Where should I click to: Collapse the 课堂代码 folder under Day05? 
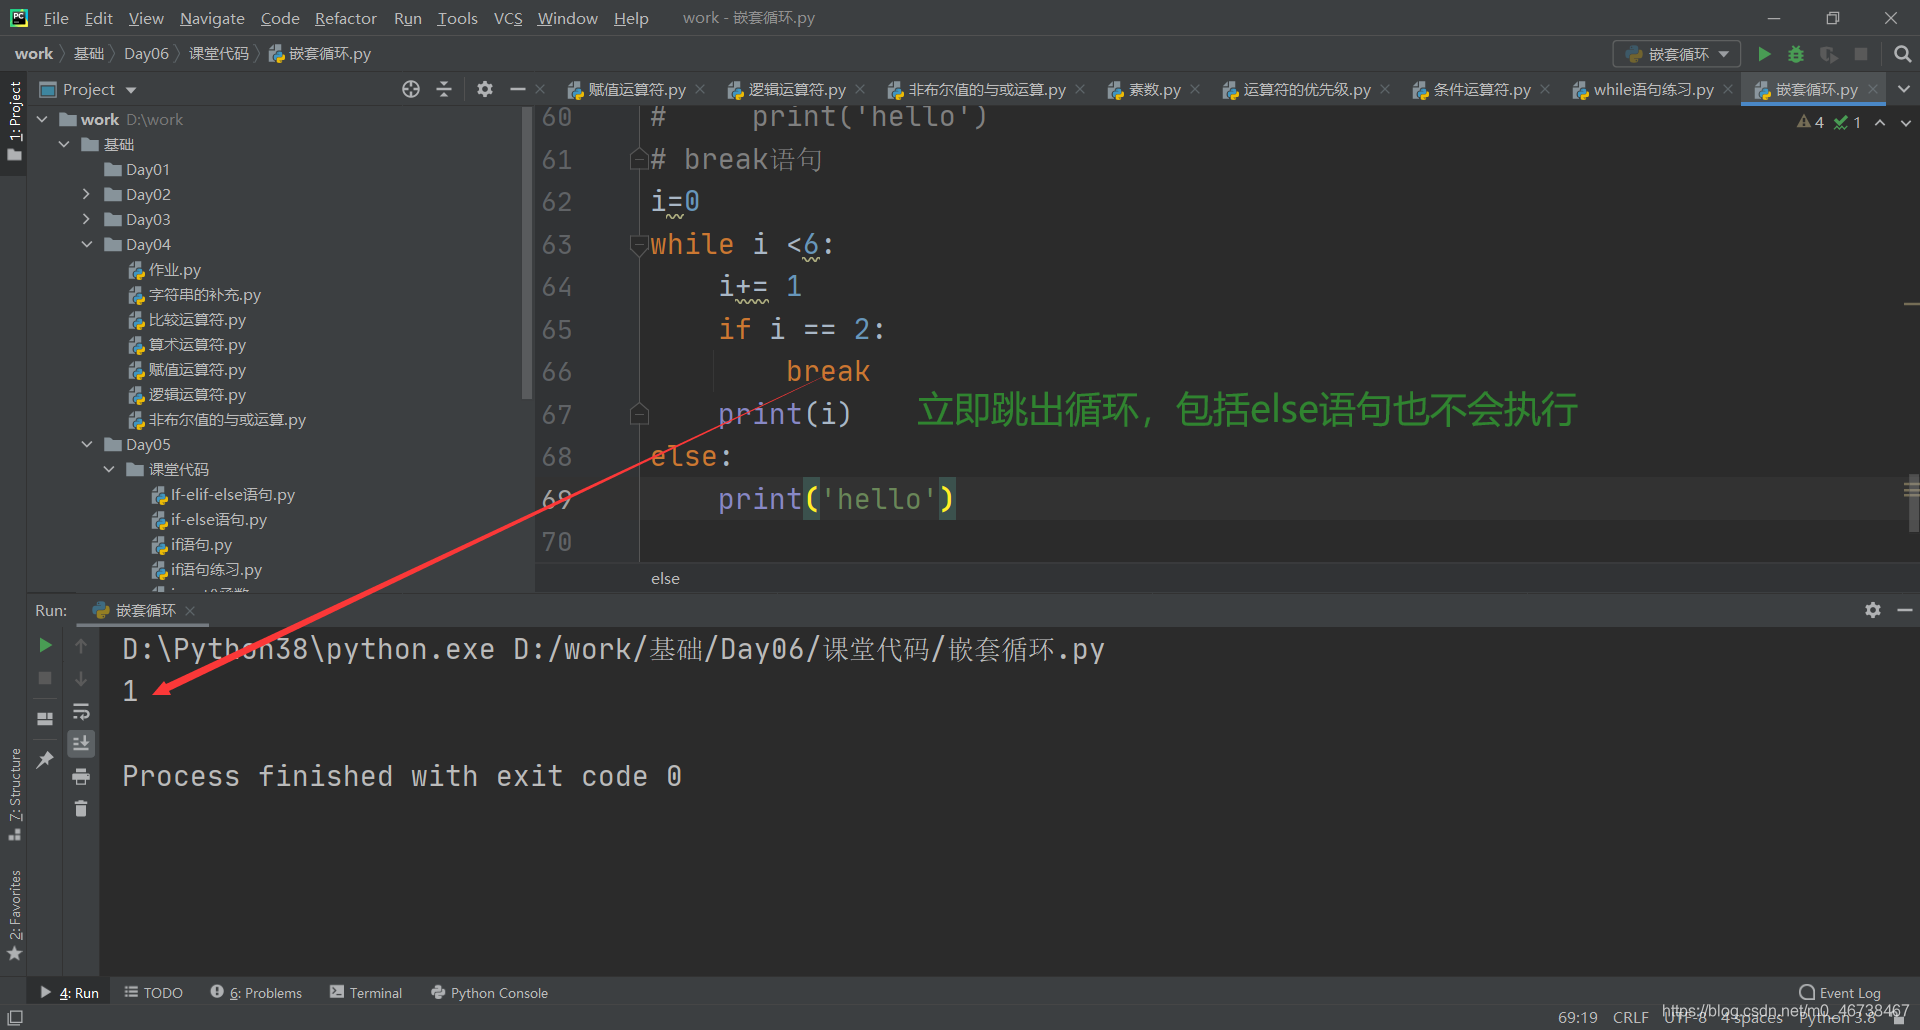pos(108,469)
